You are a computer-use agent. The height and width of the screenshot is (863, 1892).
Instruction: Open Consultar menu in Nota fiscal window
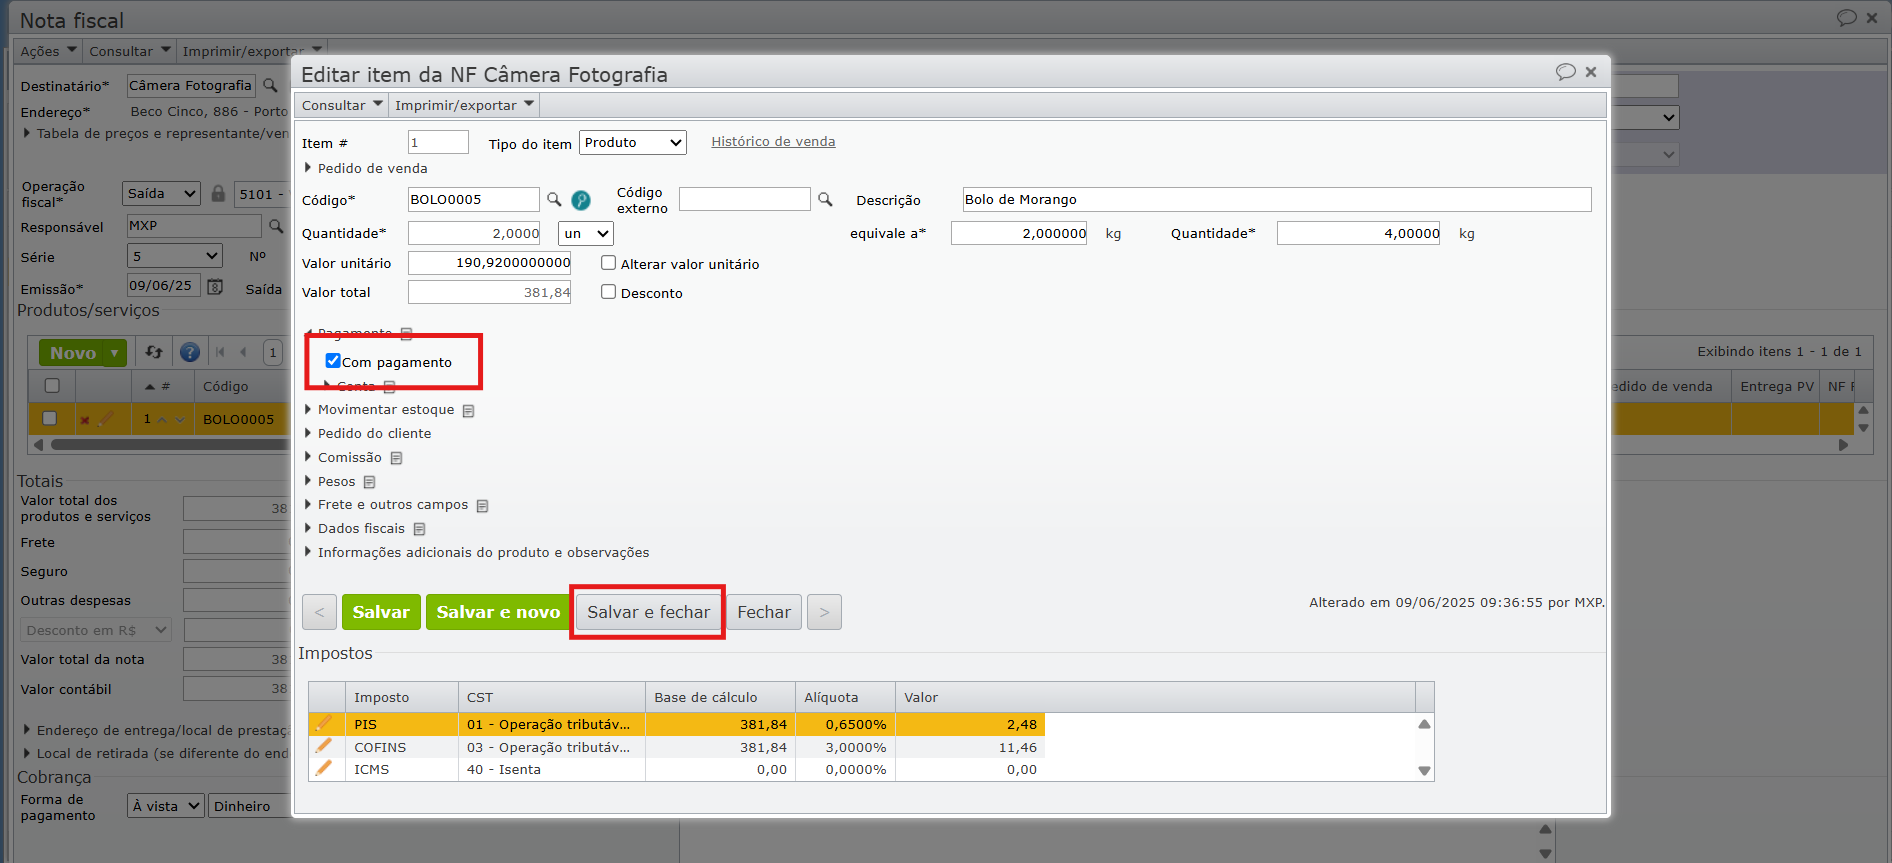(x=130, y=51)
